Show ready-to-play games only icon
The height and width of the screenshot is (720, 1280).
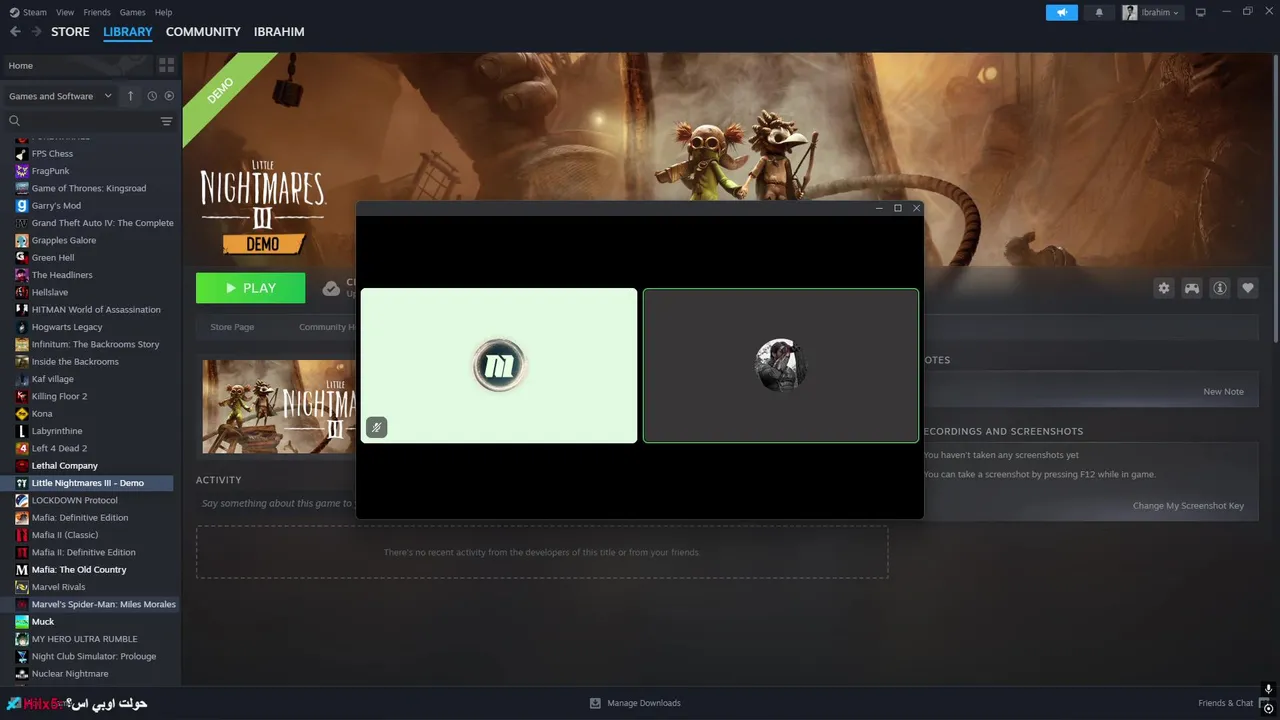(169, 96)
